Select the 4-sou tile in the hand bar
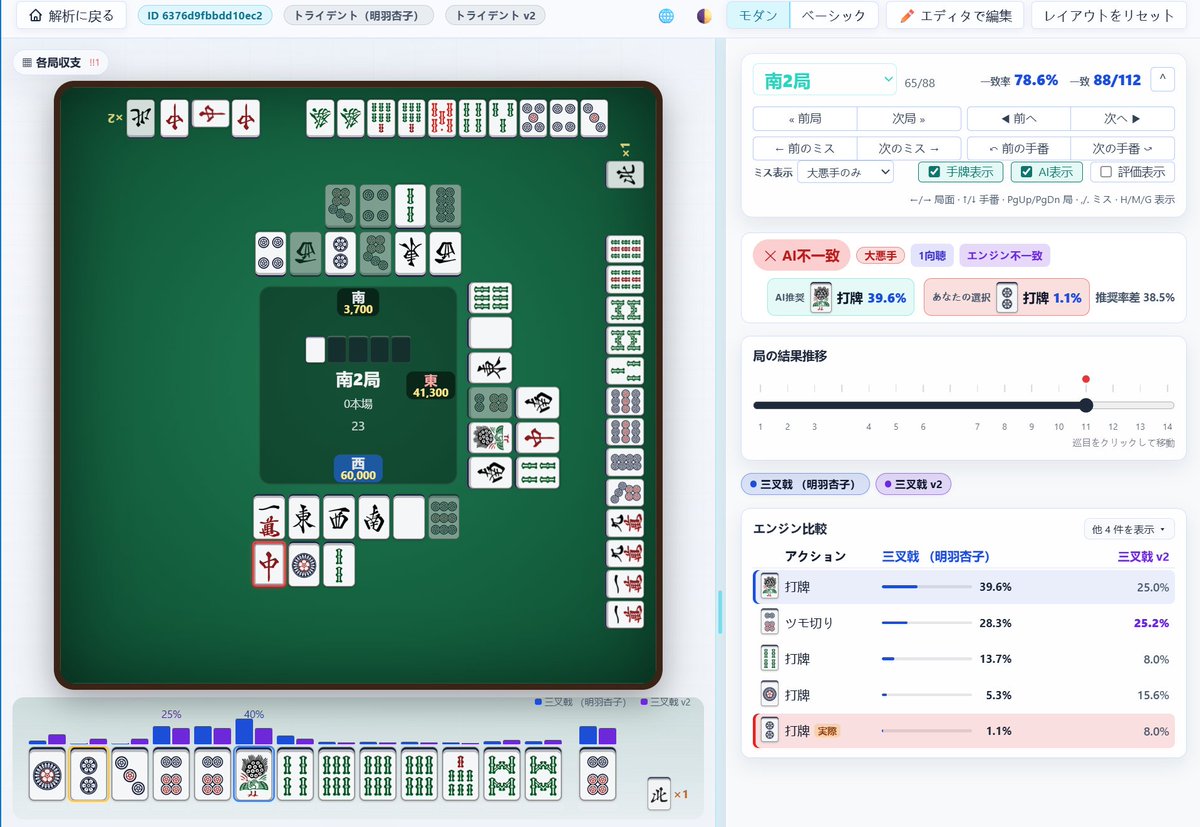The height and width of the screenshot is (827, 1200). (295, 774)
